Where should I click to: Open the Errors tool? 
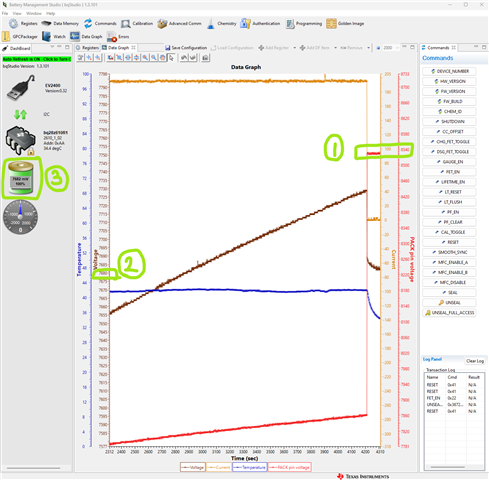118,36
